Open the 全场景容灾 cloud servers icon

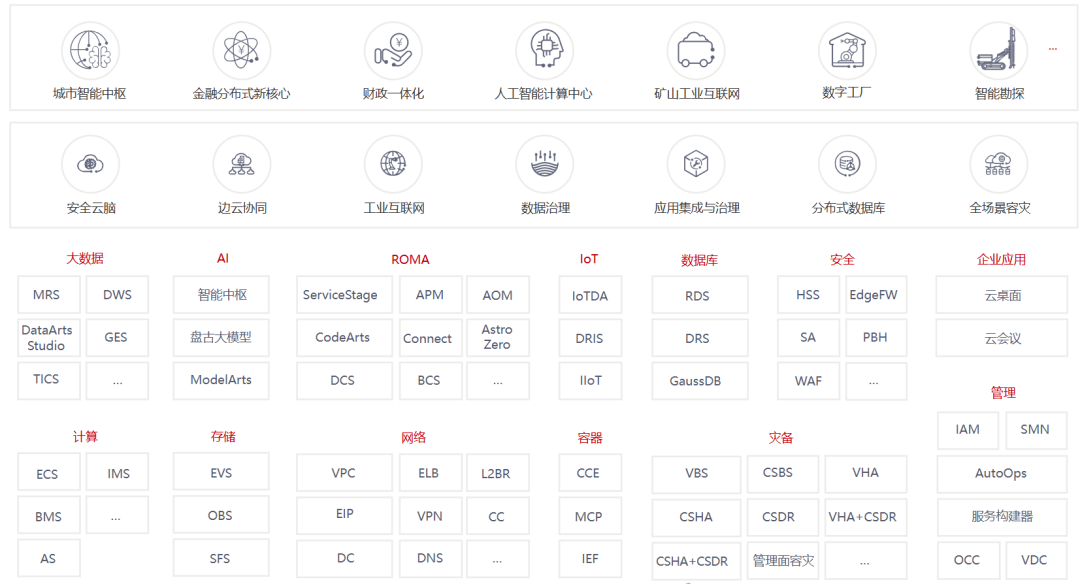tap(999, 164)
